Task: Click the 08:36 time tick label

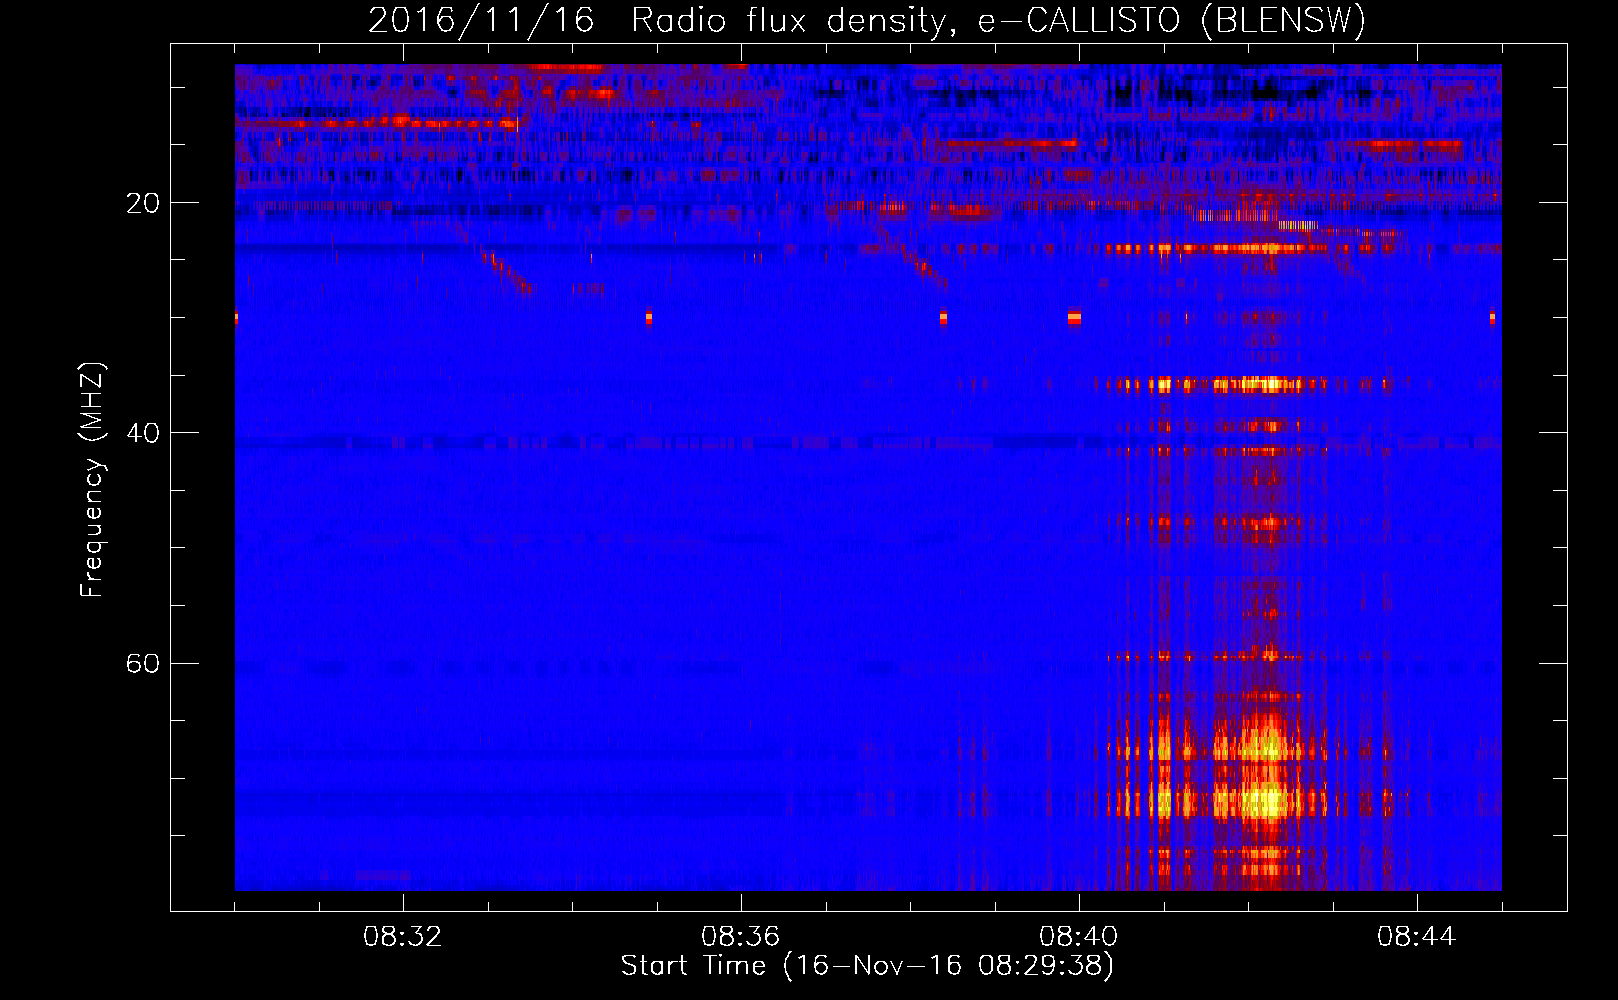Action: [741, 937]
